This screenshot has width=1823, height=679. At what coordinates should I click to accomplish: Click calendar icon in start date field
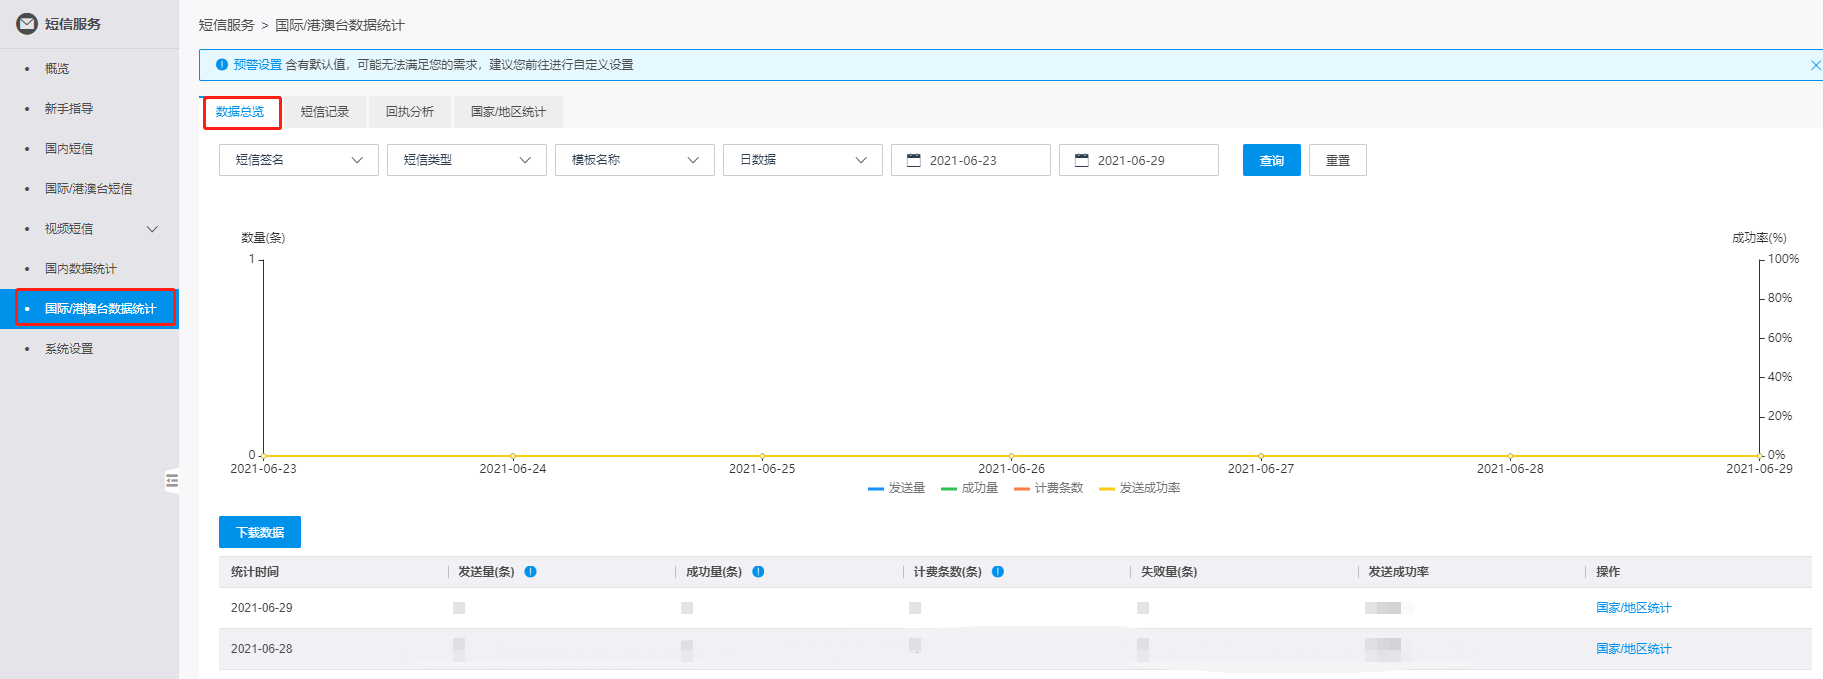[x=913, y=160]
